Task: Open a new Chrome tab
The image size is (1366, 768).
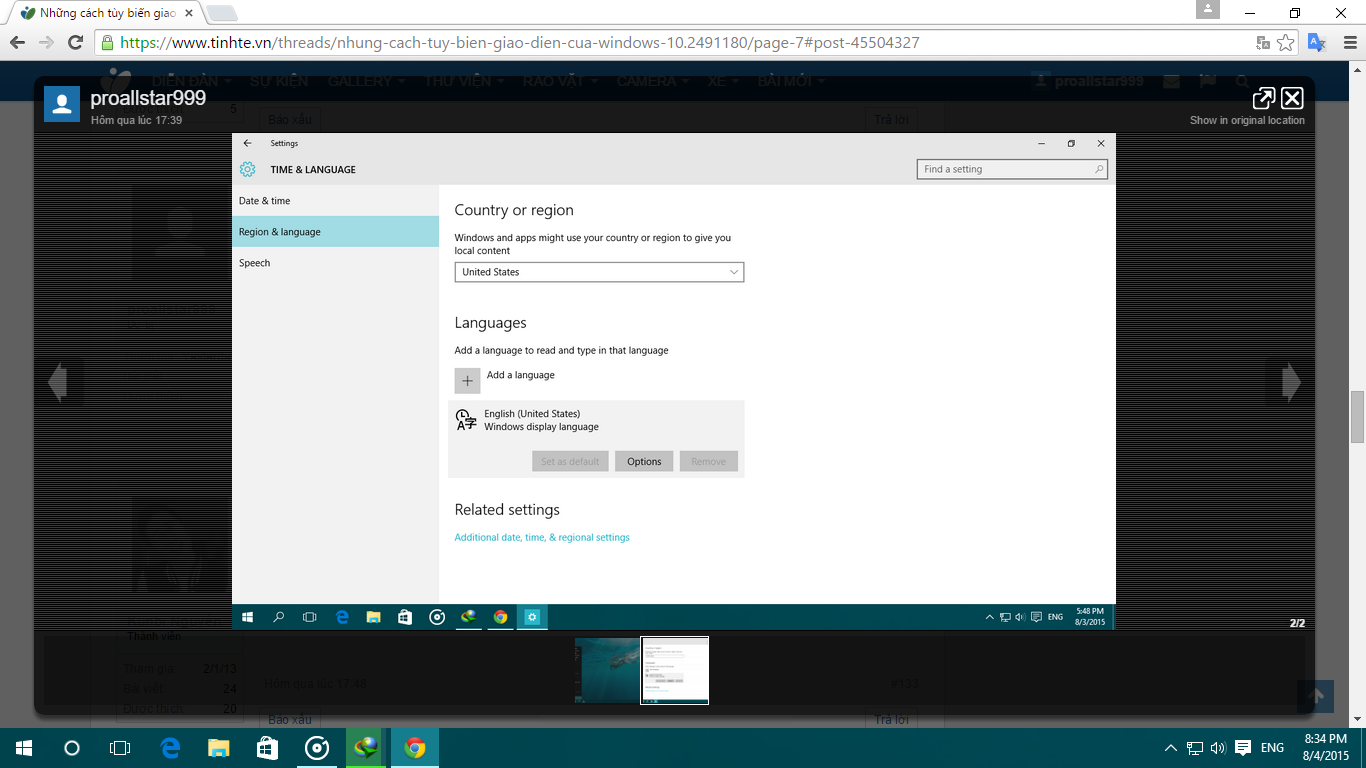Action: (x=221, y=14)
